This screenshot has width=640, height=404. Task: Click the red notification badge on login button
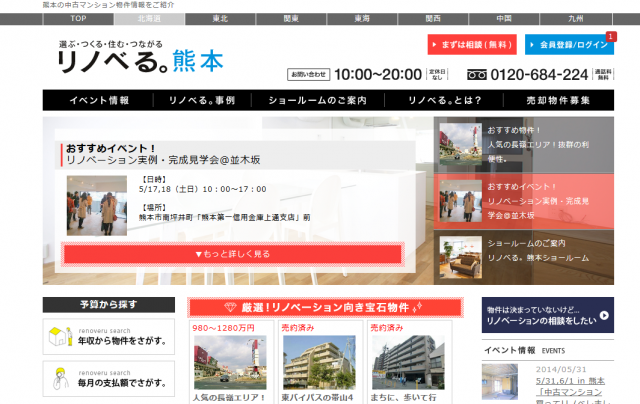click(610, 36)
